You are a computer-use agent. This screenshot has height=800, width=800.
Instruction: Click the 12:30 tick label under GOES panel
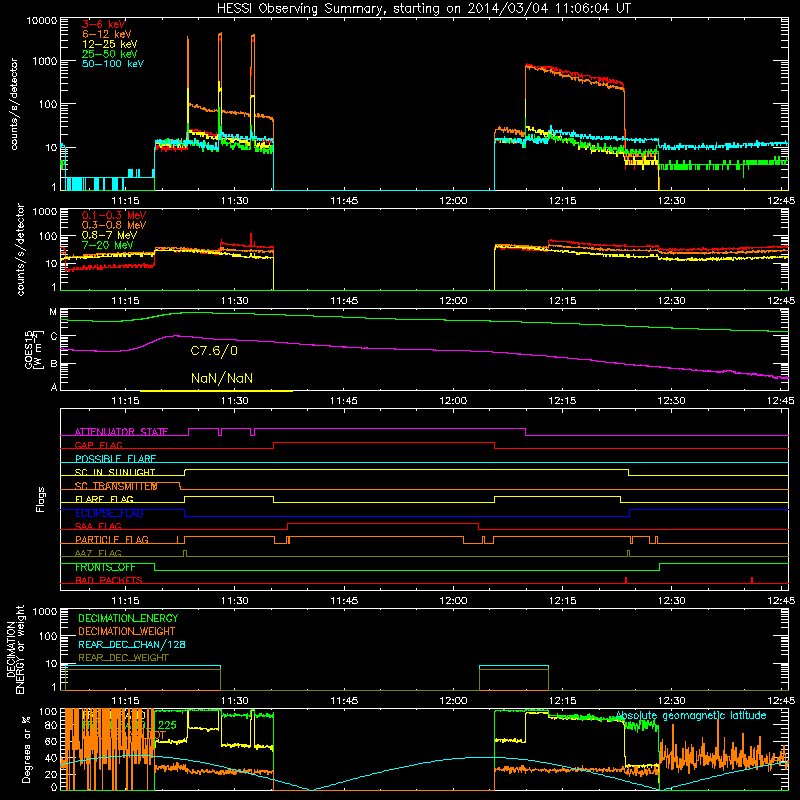(x=671, y=401)
